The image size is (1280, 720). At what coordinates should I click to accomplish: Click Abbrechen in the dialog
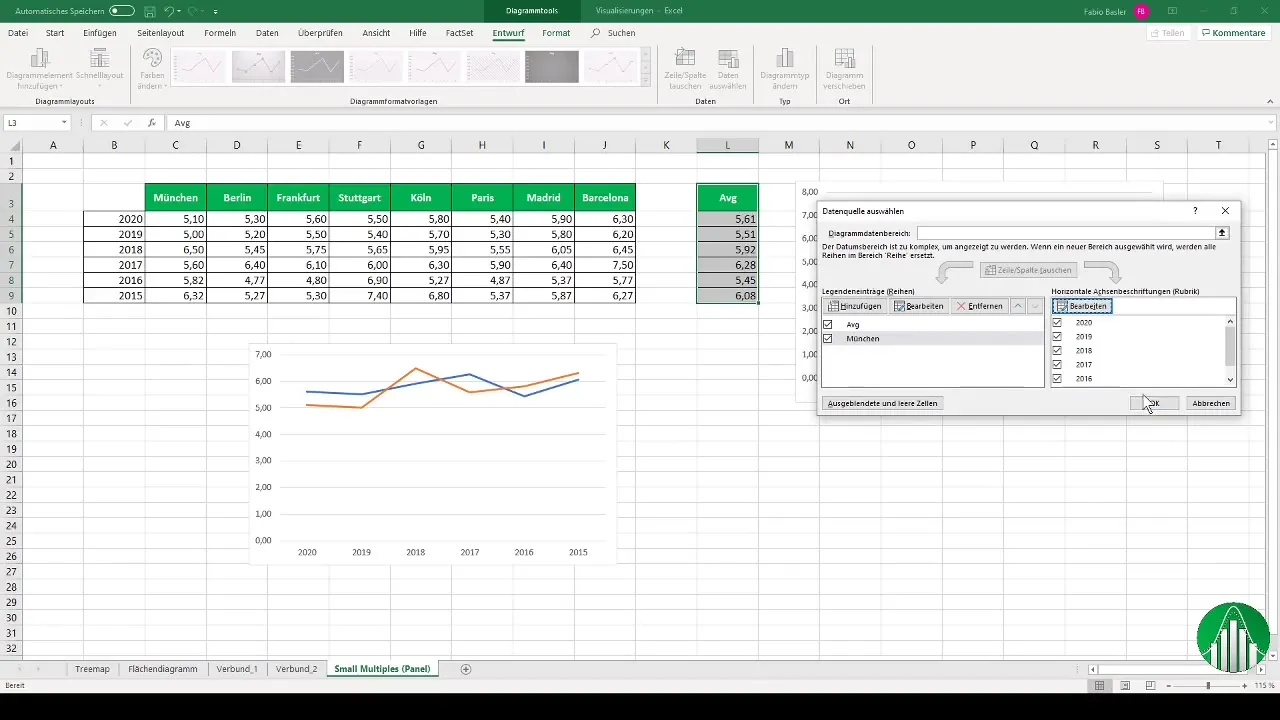[x=1211, y=403]
